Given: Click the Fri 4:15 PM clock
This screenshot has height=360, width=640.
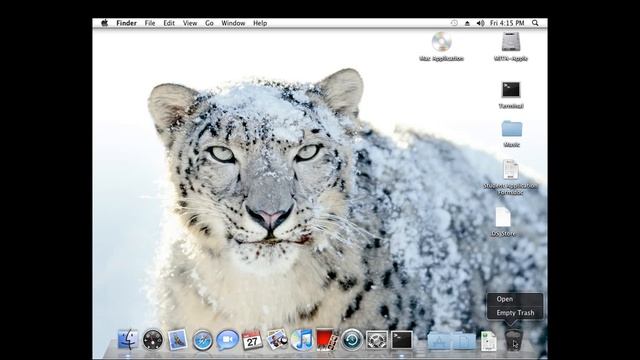Looking at the screenshot, I should click(507, 23).
